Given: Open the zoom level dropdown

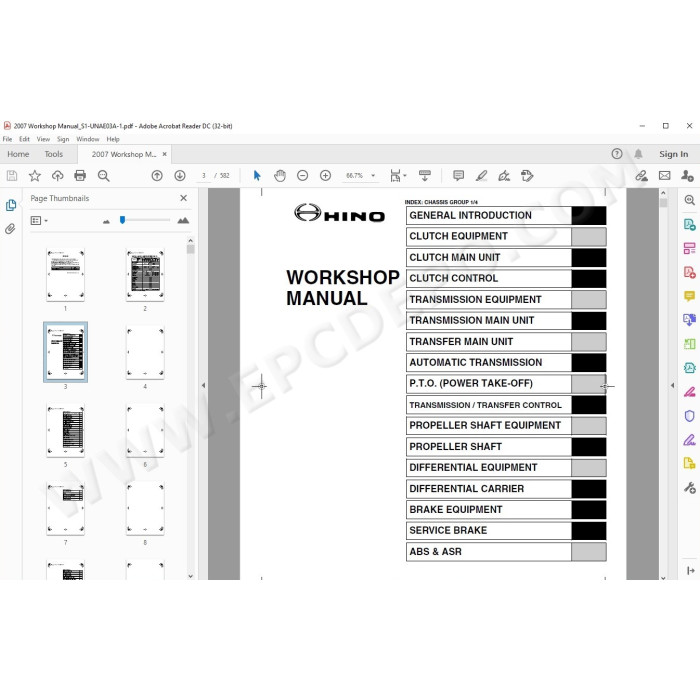Looking at the screenshot, I should click(x=373, y=176).
